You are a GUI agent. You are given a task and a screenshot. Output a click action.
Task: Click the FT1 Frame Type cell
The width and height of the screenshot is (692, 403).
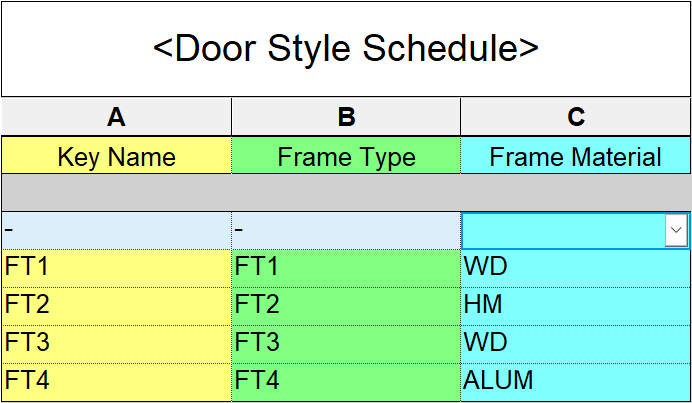click(x=346, y=266)
